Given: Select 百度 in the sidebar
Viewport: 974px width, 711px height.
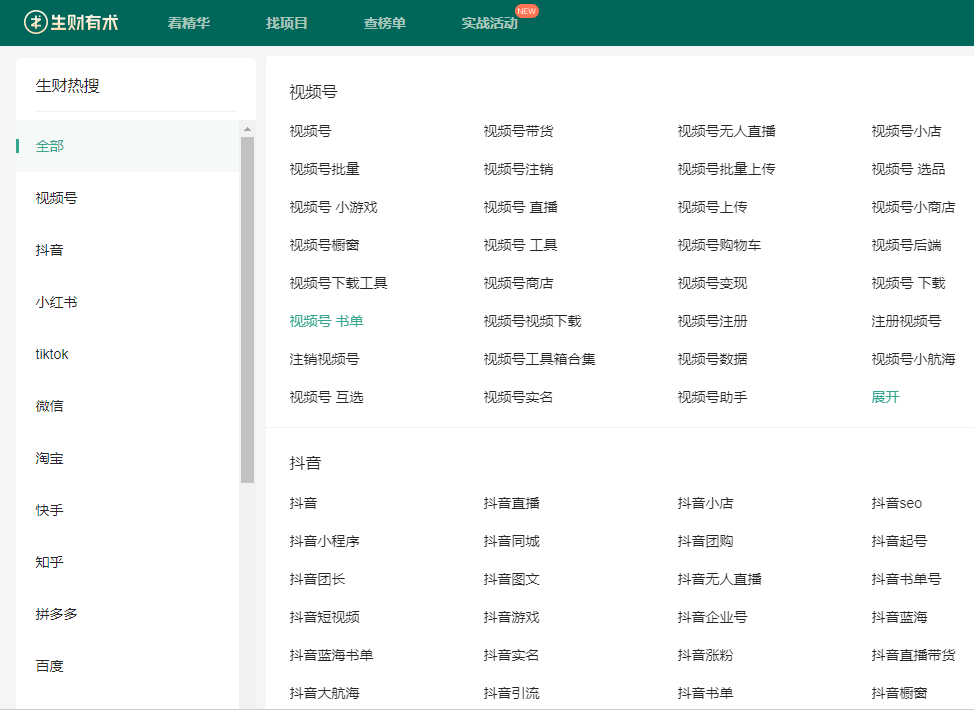Looking at the screenshot, I should [x=50, y=666].
